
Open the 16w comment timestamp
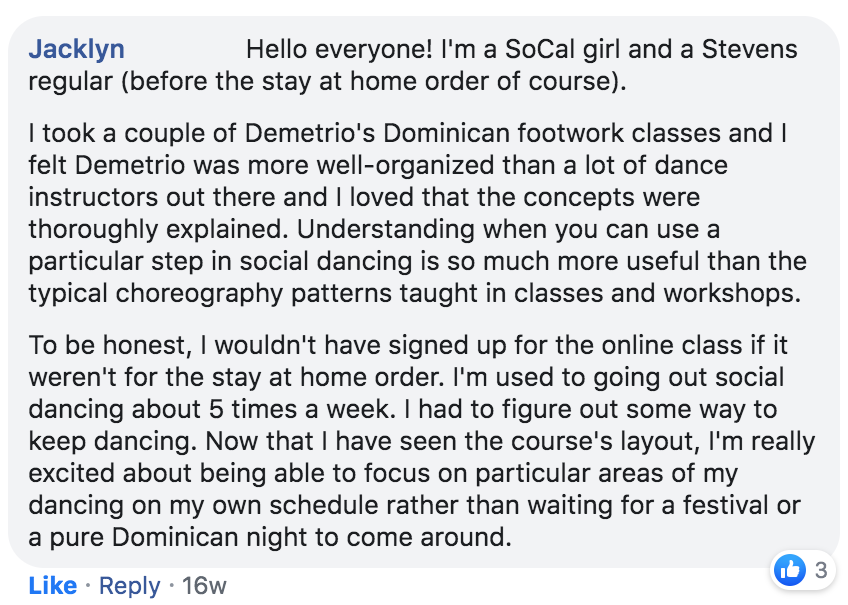click(205, 585)
